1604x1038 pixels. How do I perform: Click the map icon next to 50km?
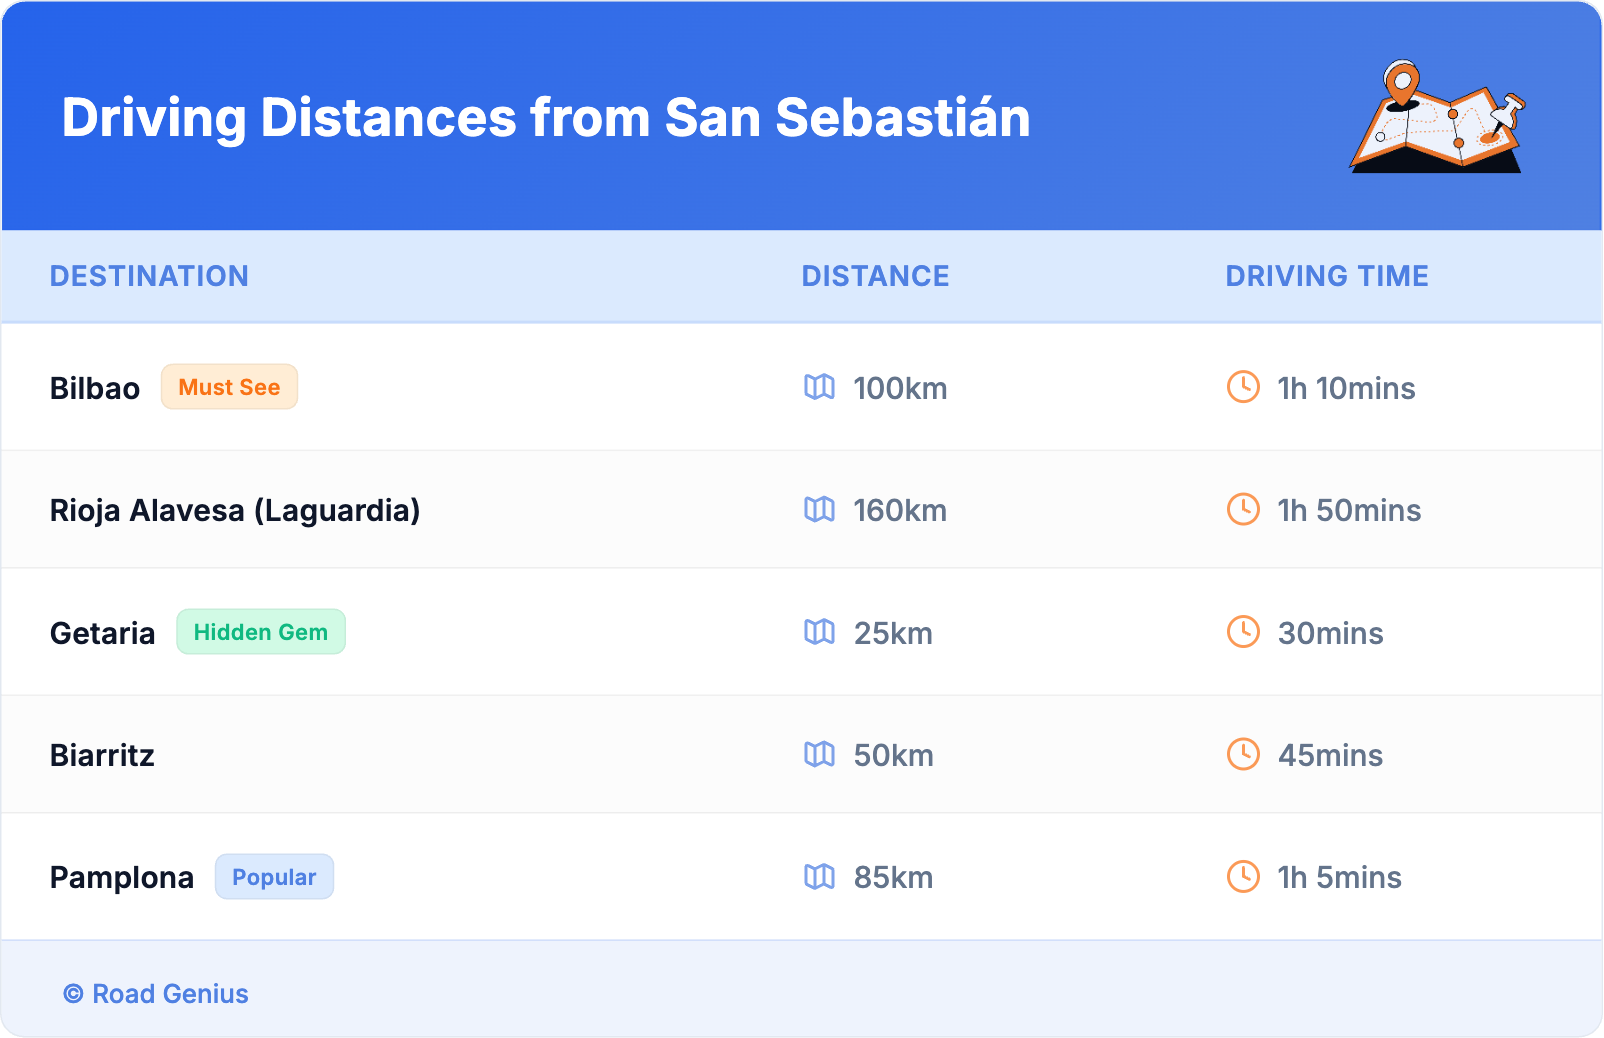pyautogui.click(x=819, y=755)
